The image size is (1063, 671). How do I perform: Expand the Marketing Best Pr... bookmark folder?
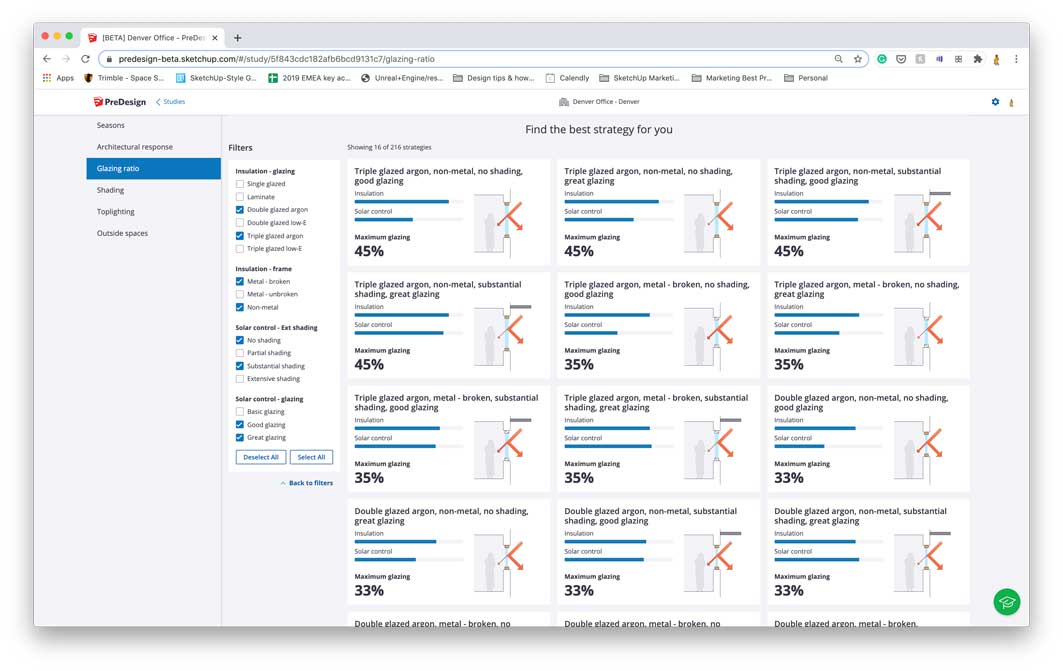click(x=732, y=78)
